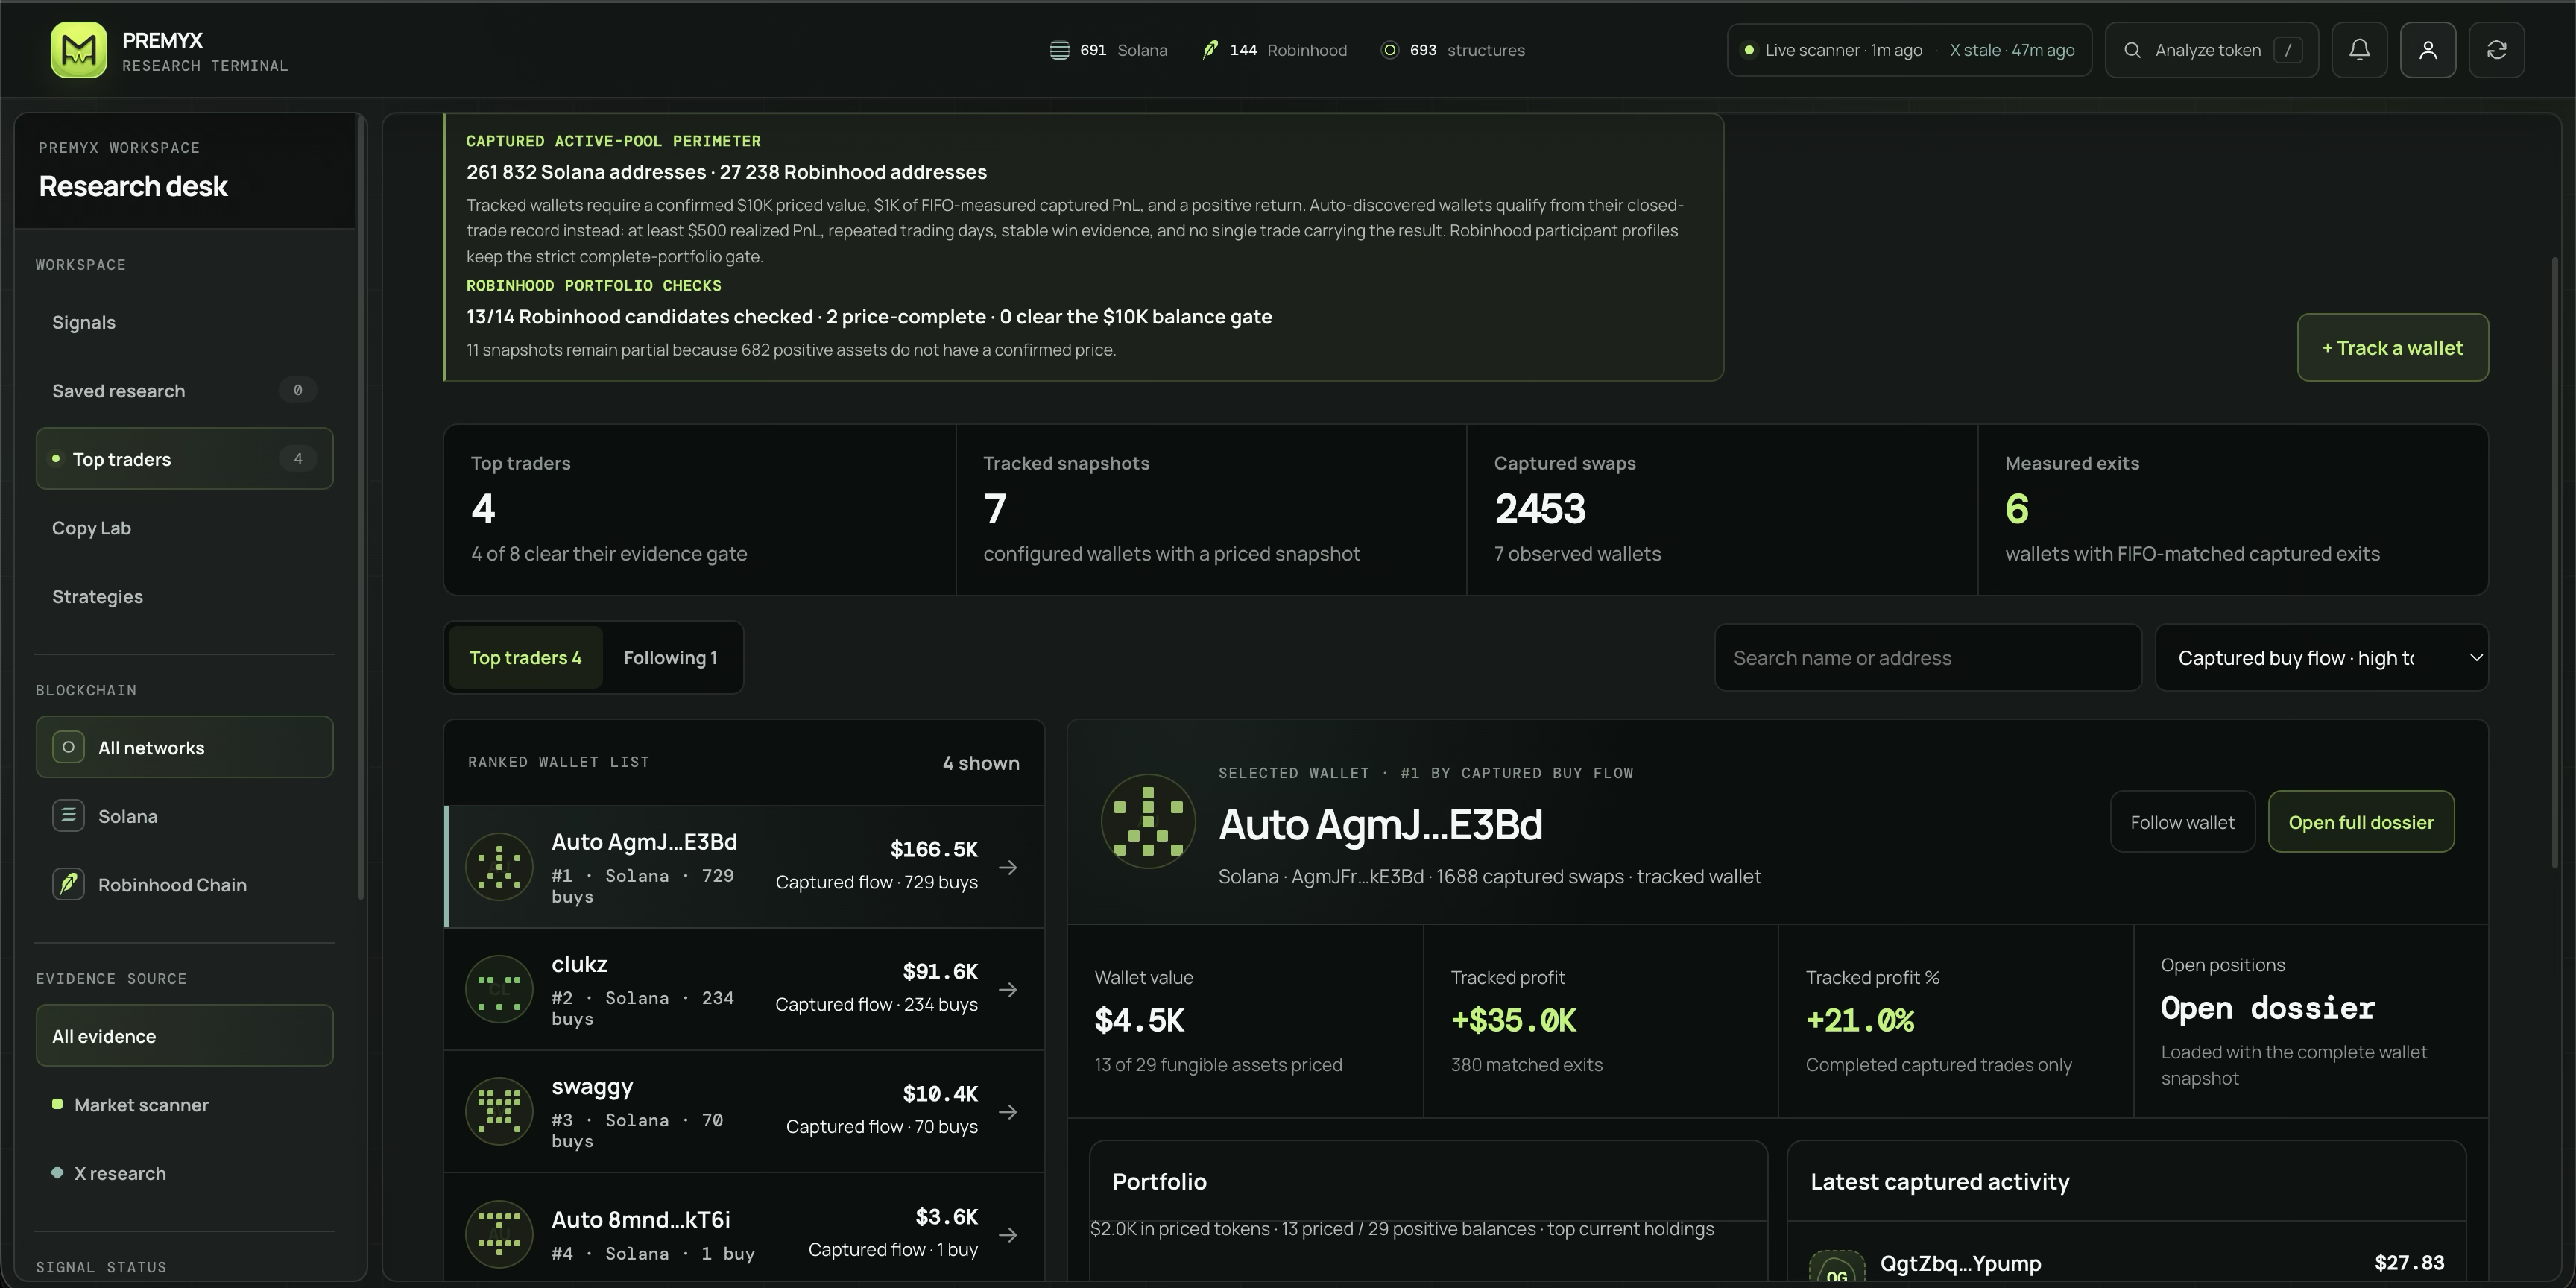The width and height of the screenshot is (2576, 1288).
Task: Click the QgtZbq...Ypump token icon
Action: (x=1837, y=1267)
